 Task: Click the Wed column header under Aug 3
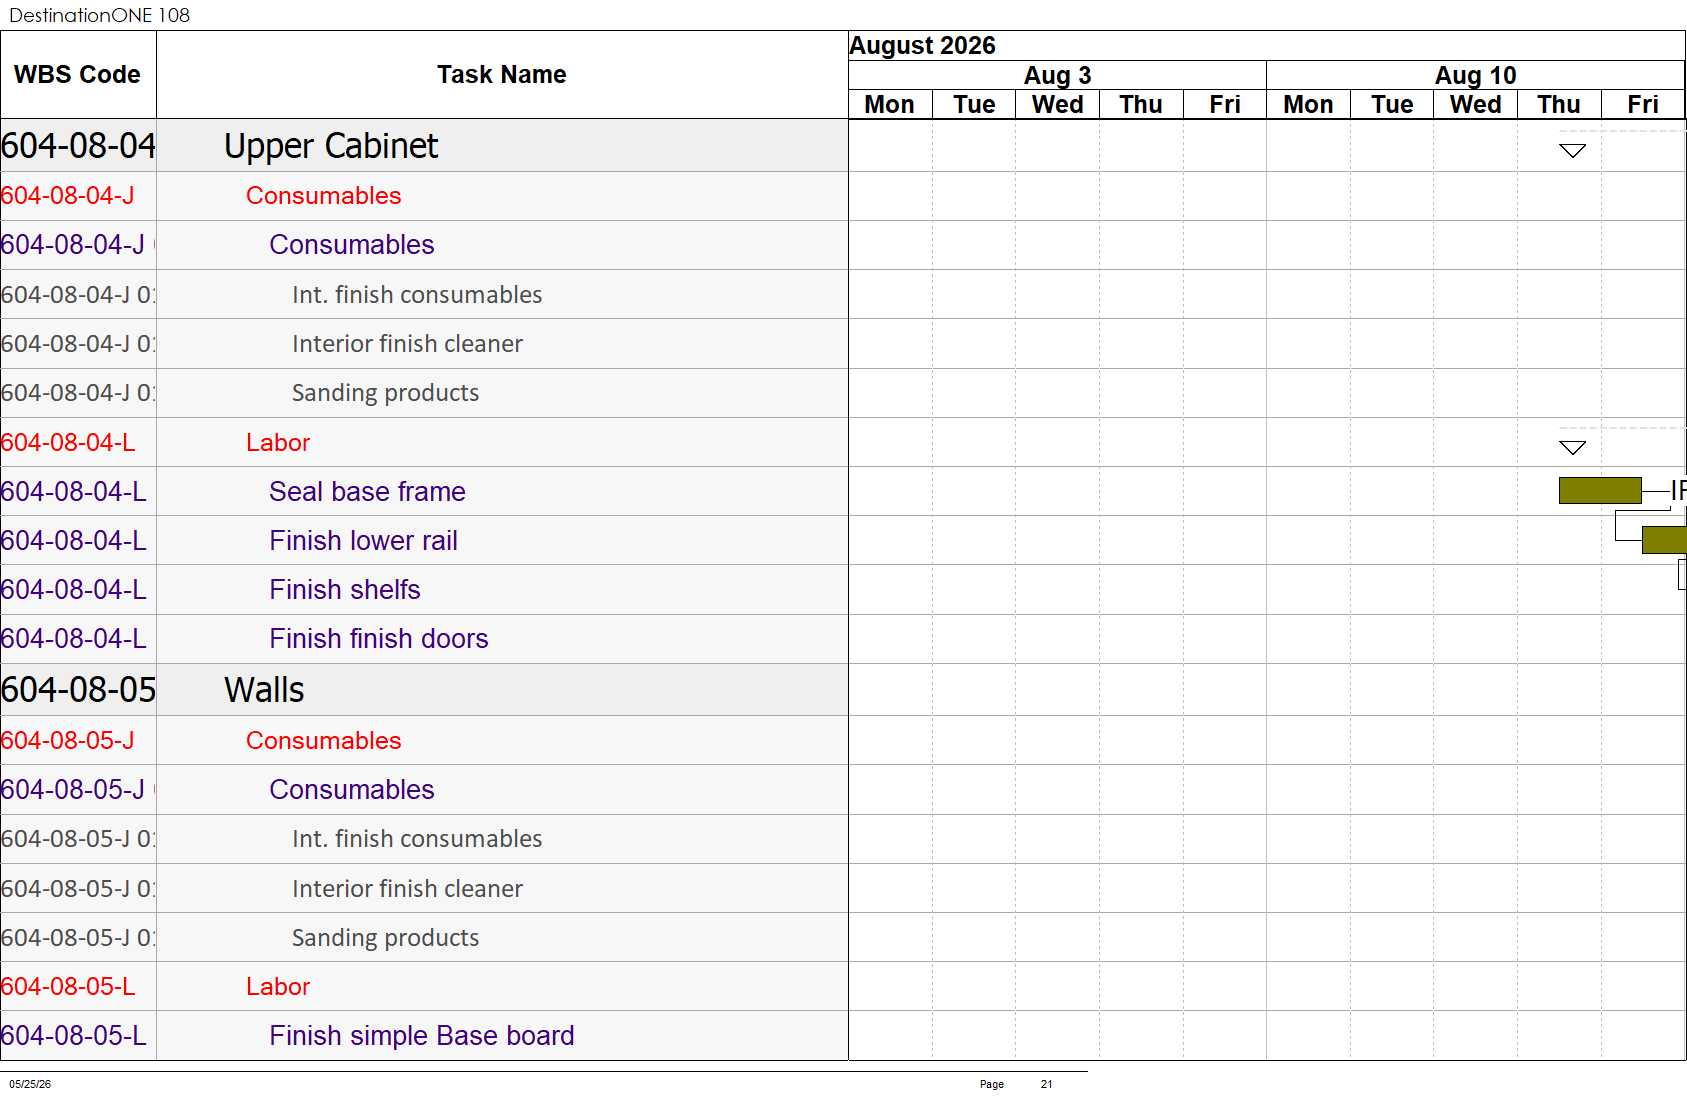tap(1057, 104)
